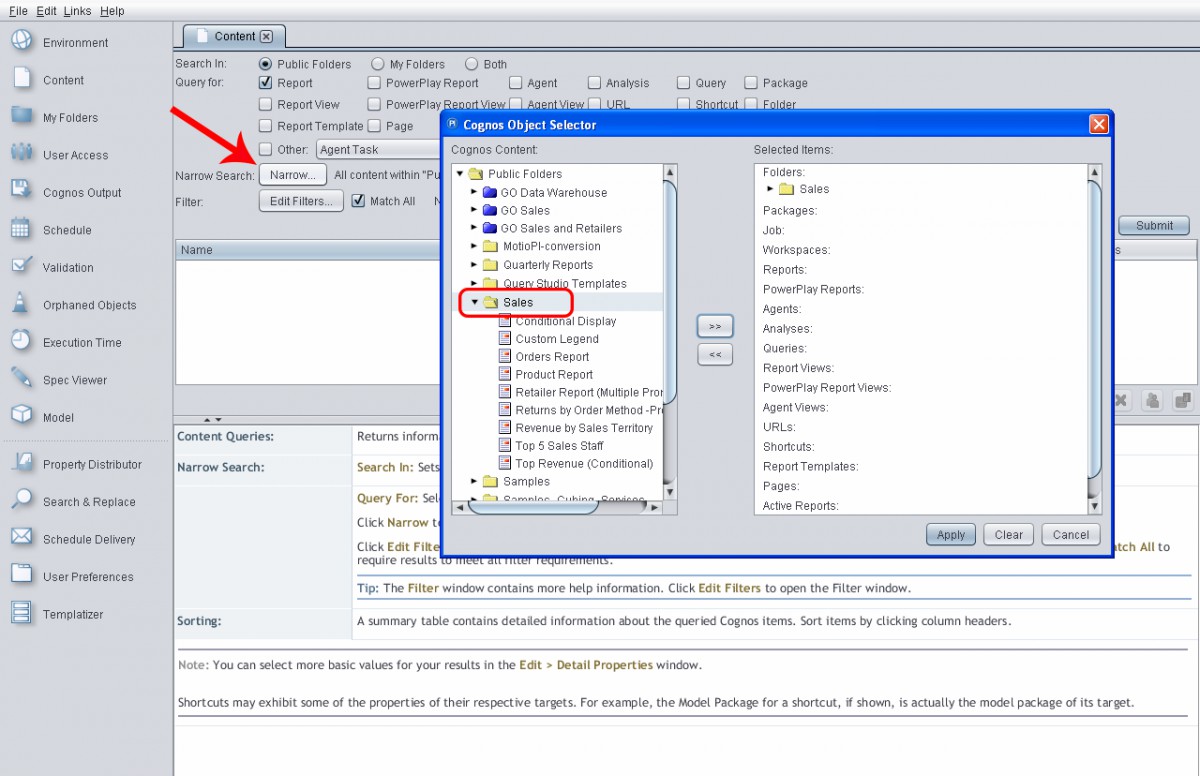Expand the MotioPI-conversion folder
This screenshot has width=1200, height=776.
point(474,246)
